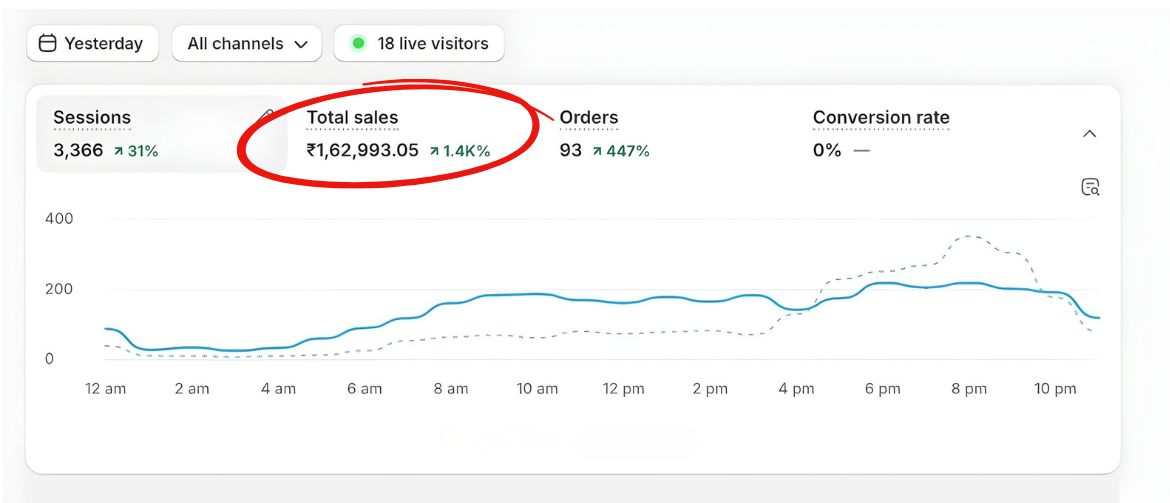
Task: Select the Sessions metric card
Action: [92, 118]
